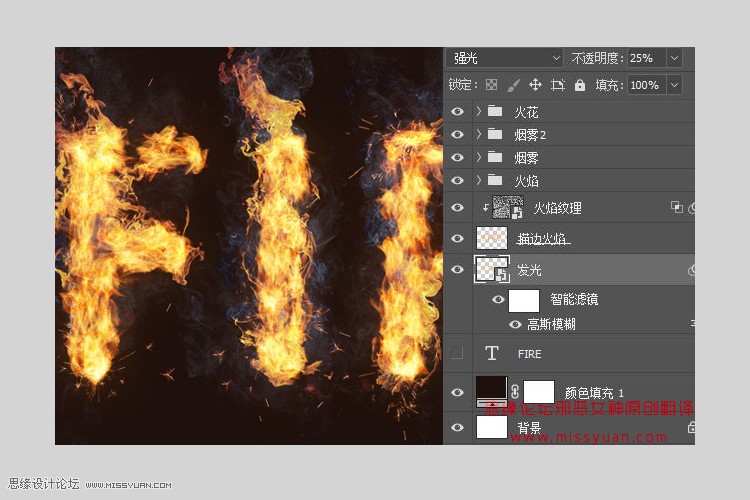The width and height of the screenshot is (750, 500).
Task: Click the 智能滤镜 white mask thumbnail
Action: pyautogui.click(x=523, y=300)
